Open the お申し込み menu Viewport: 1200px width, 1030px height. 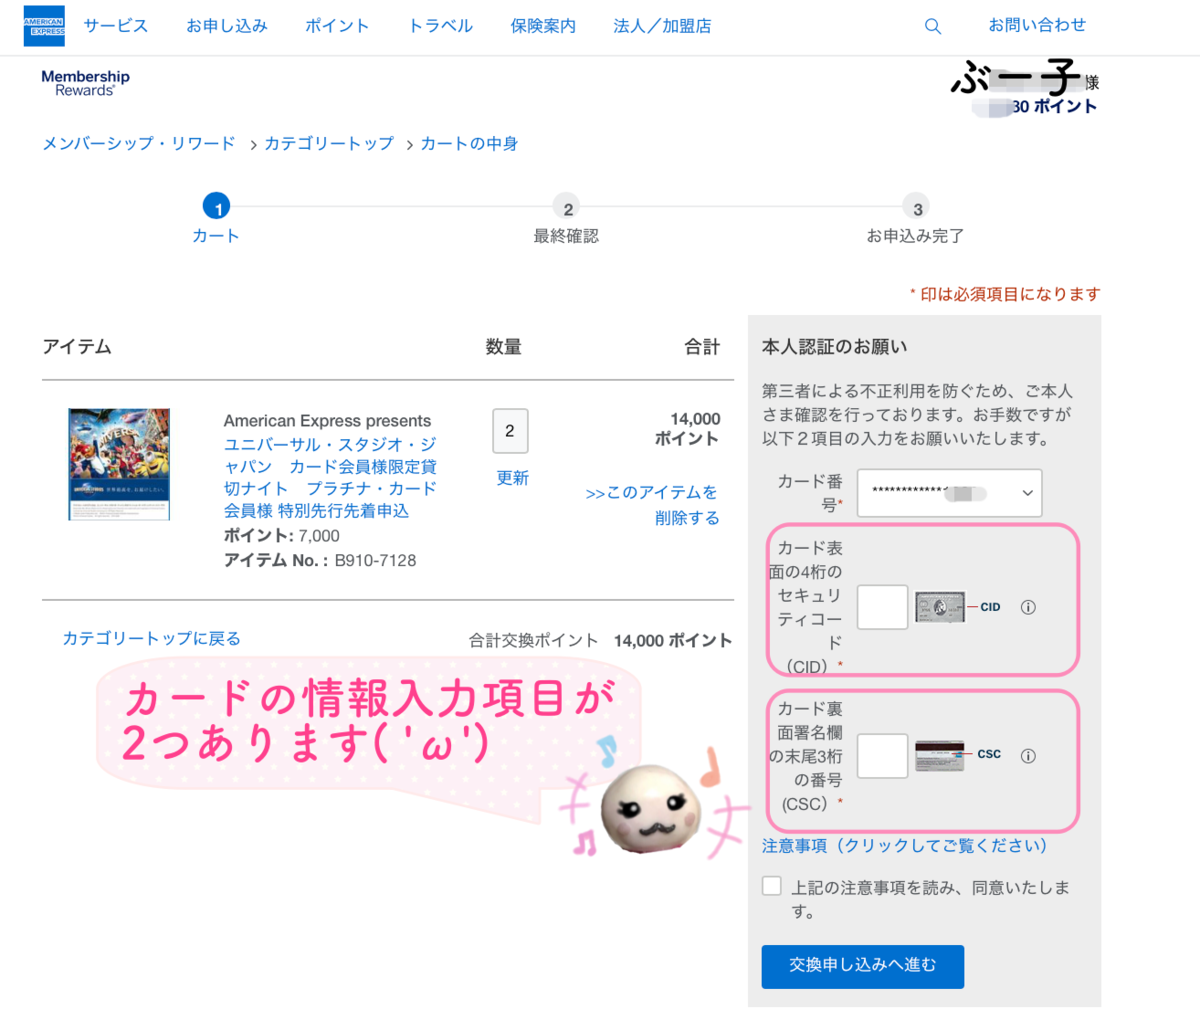coord(227,26)
